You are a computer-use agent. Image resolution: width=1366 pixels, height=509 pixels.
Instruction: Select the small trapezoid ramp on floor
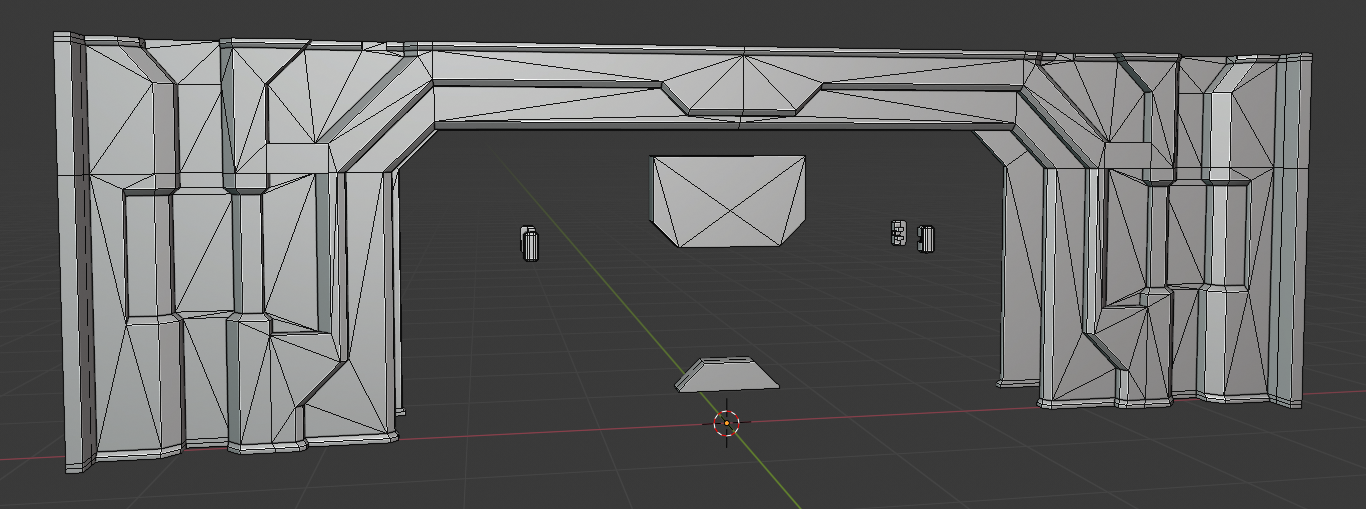pos(727,374)
